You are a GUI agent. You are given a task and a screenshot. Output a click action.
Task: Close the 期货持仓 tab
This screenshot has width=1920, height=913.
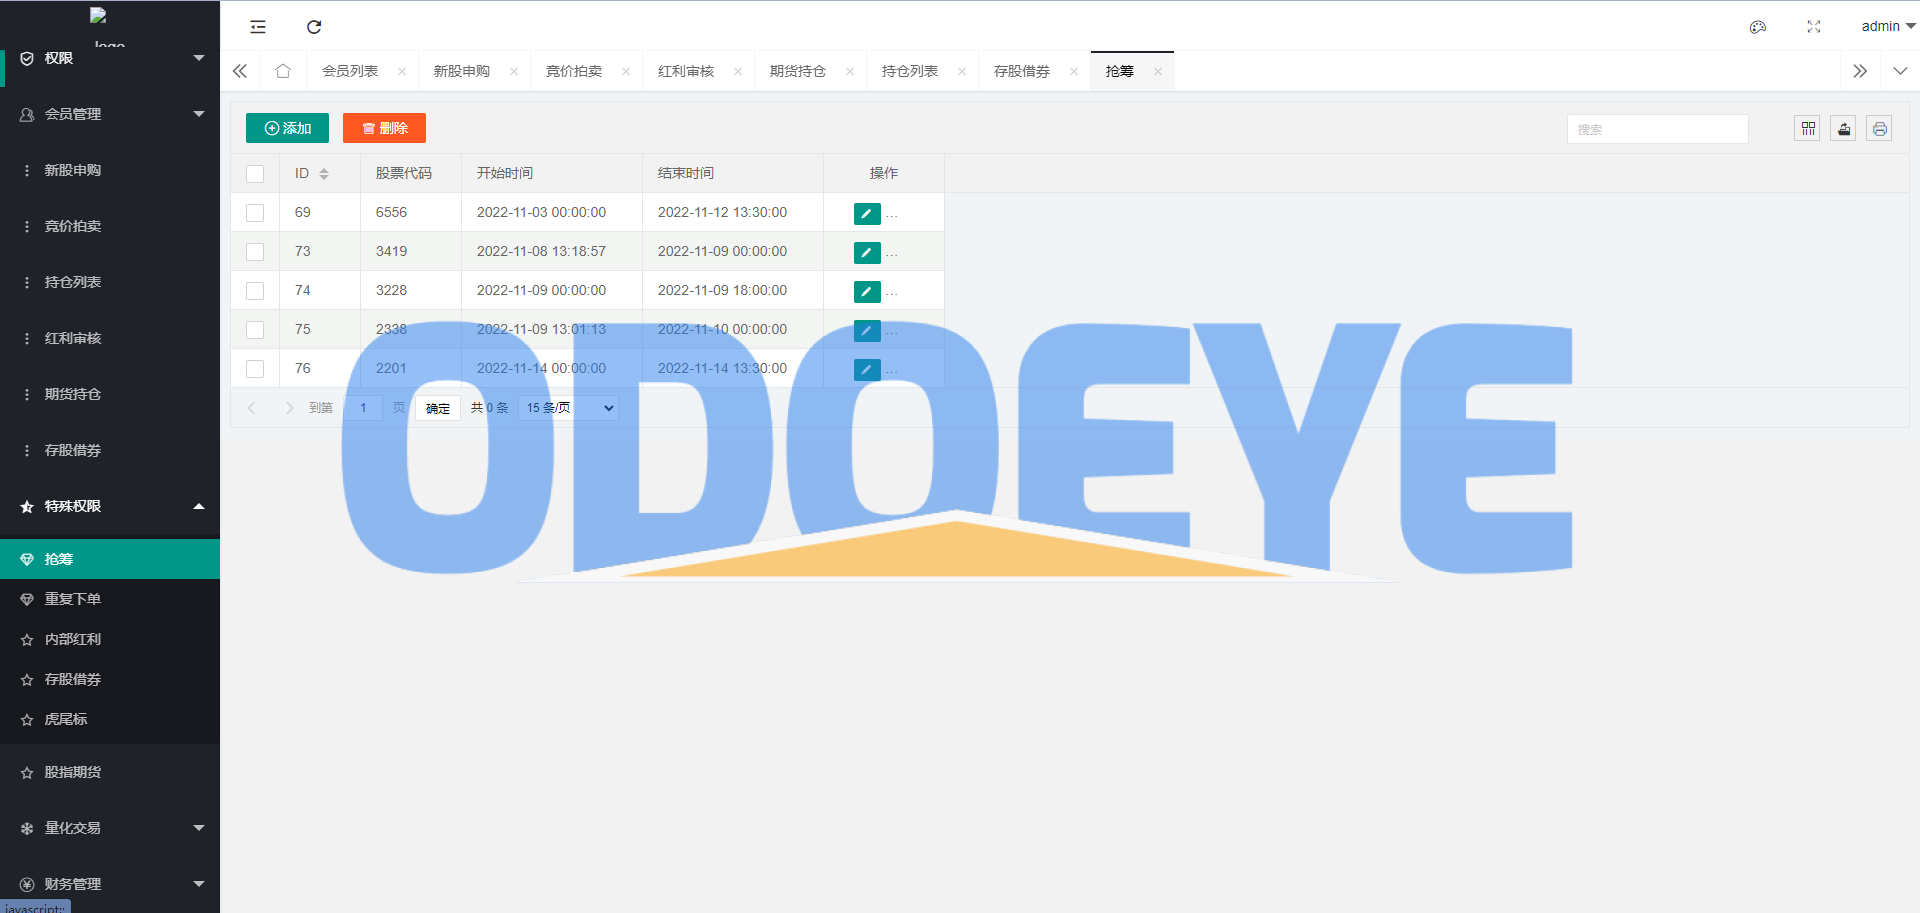(x=850, y=71)
